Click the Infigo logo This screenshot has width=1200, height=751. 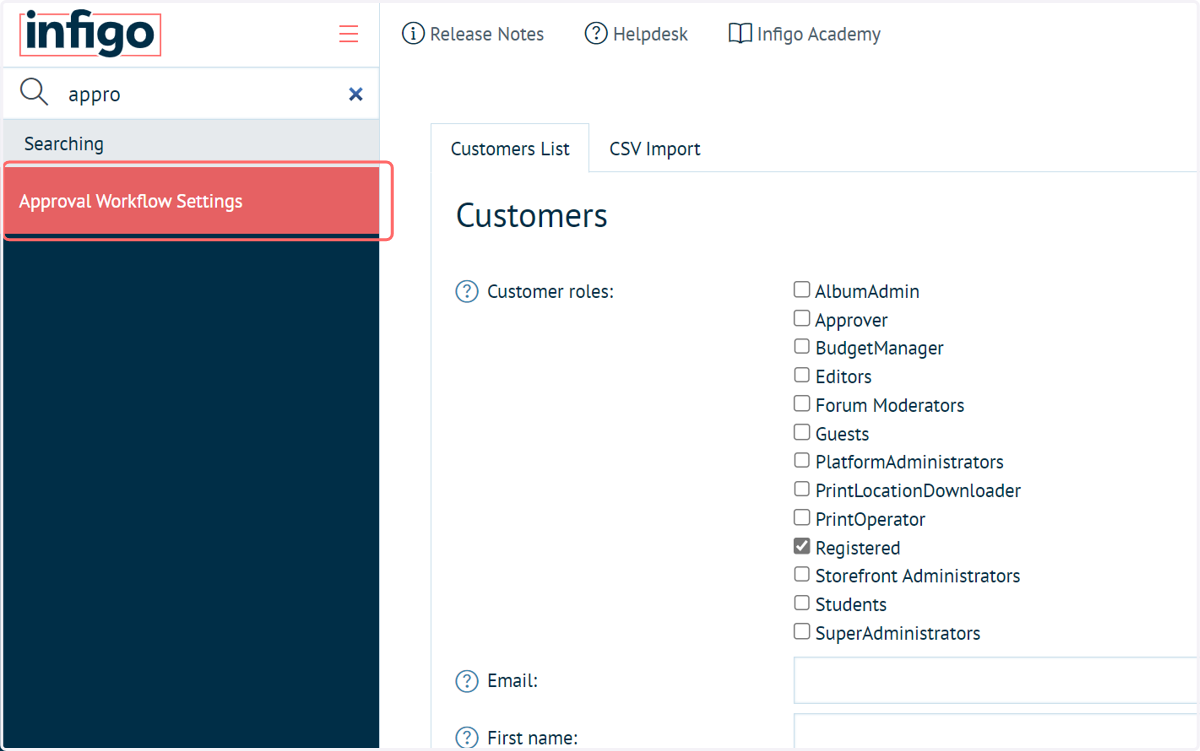click(90, 34)
